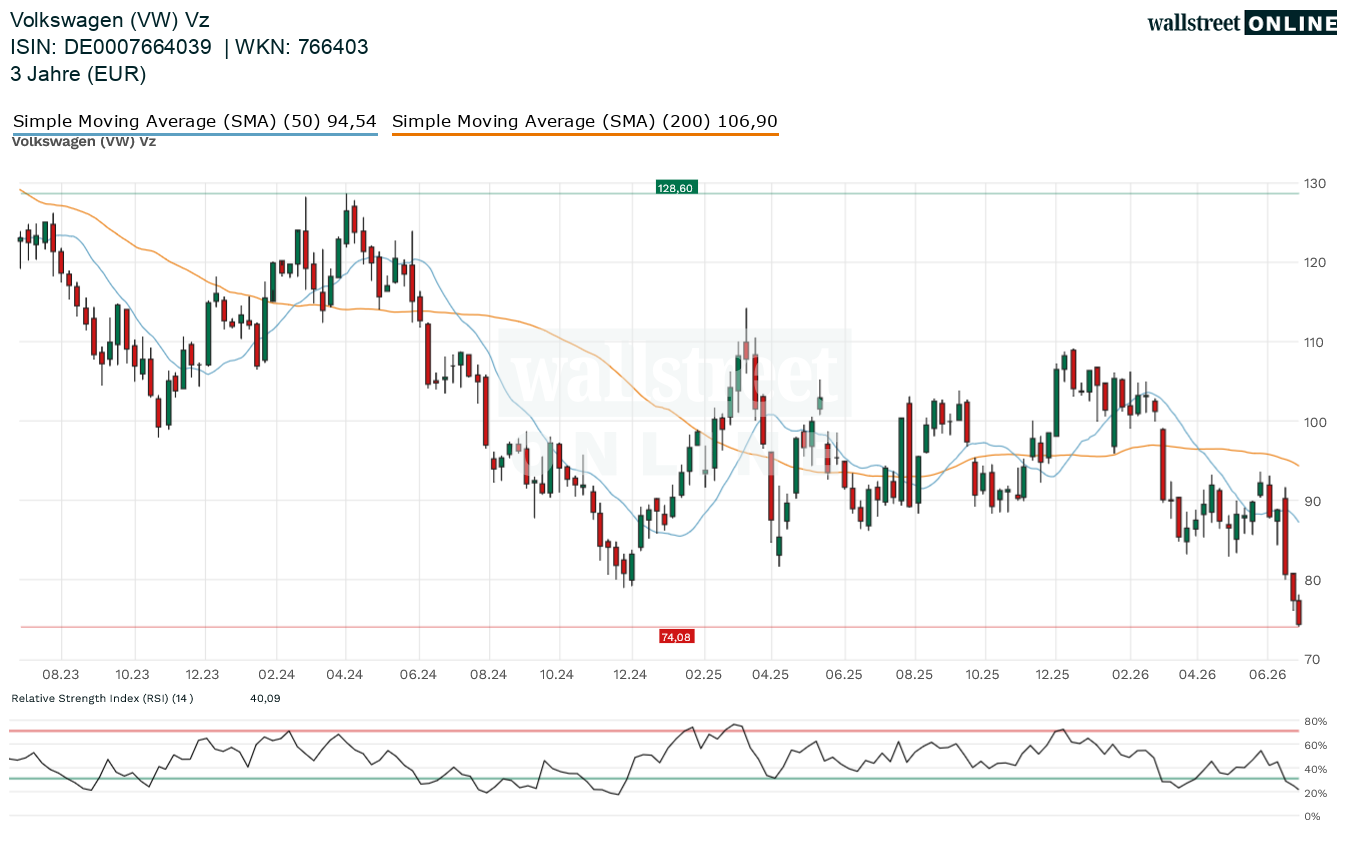Click the 04.24 date axis label
This screenshot has height=843, width=1349.
pos(344,674)
